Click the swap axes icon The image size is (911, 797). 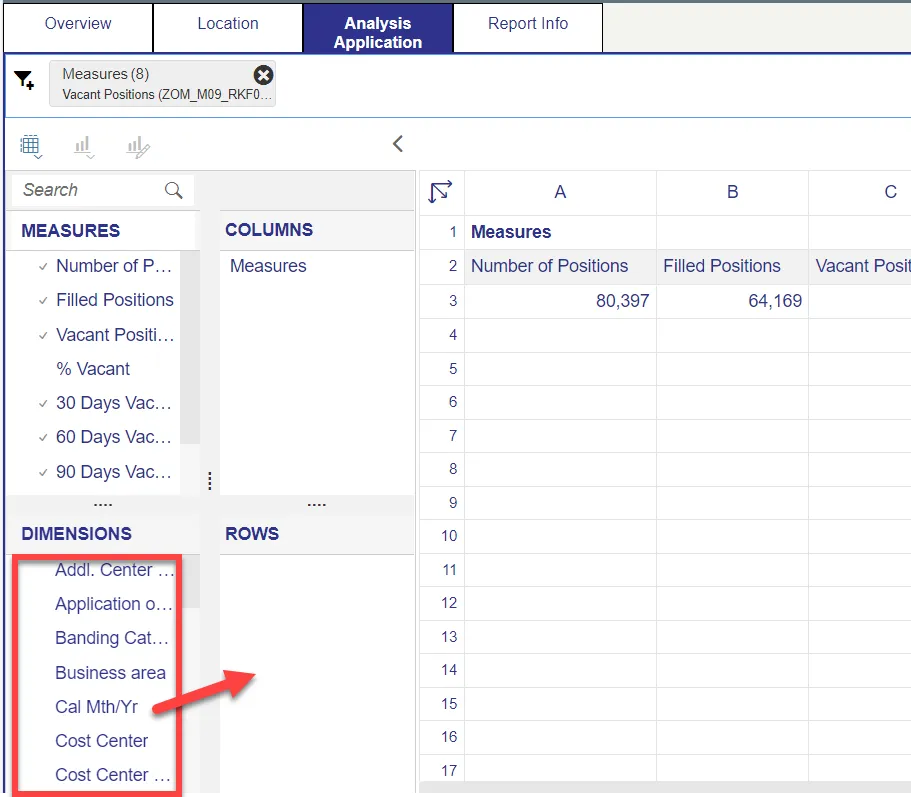440,191
